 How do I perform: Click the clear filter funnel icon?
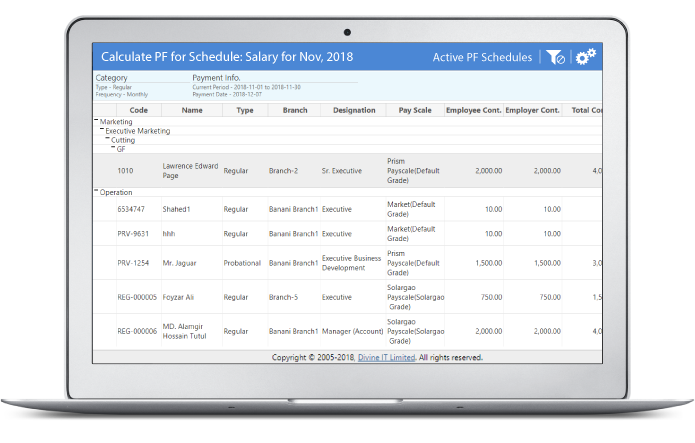555,57
